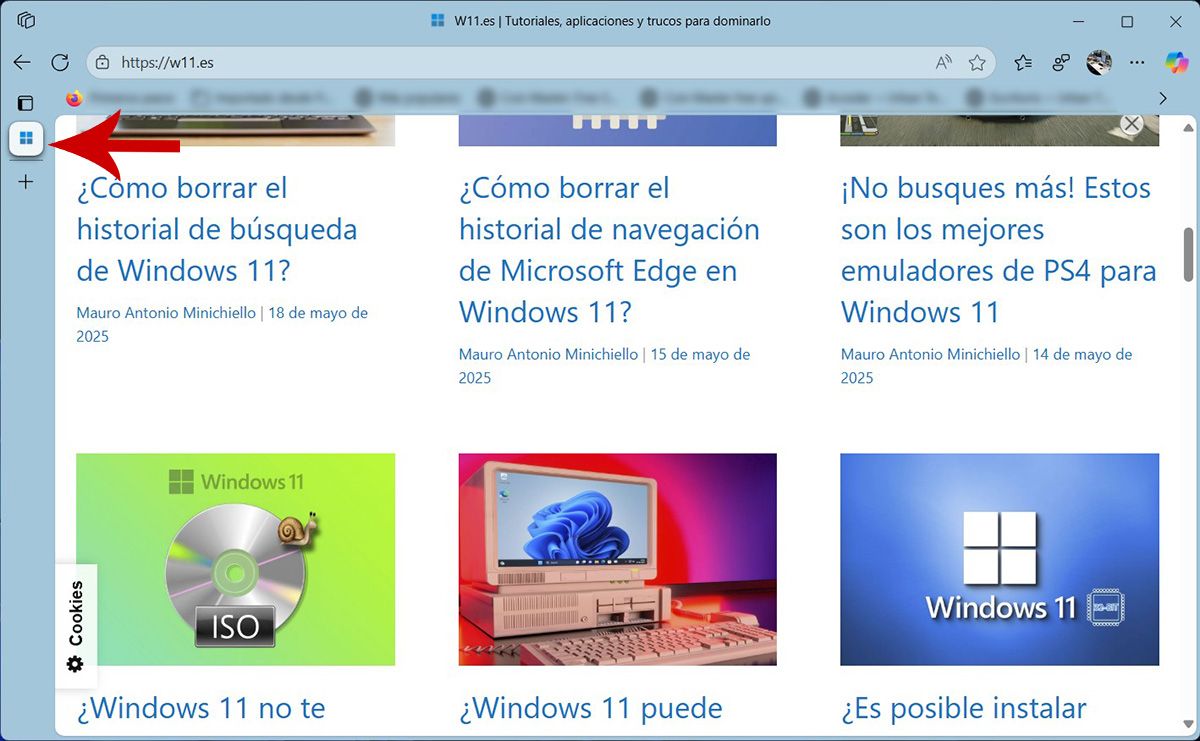Expand the favorites bar overflow chevron
Image resolution: width=1200 pixels, height=741 pixels.
pyautogui.click(x=1163, y=98)
